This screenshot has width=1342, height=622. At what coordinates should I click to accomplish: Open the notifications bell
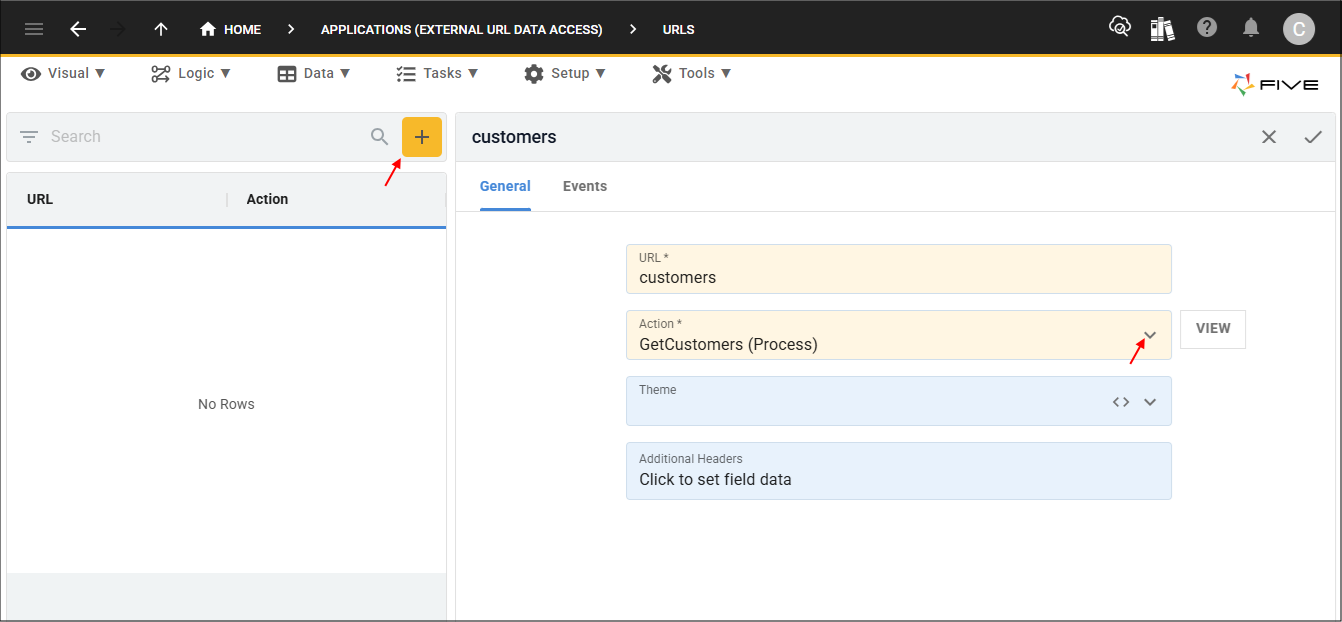[1251, 28]
